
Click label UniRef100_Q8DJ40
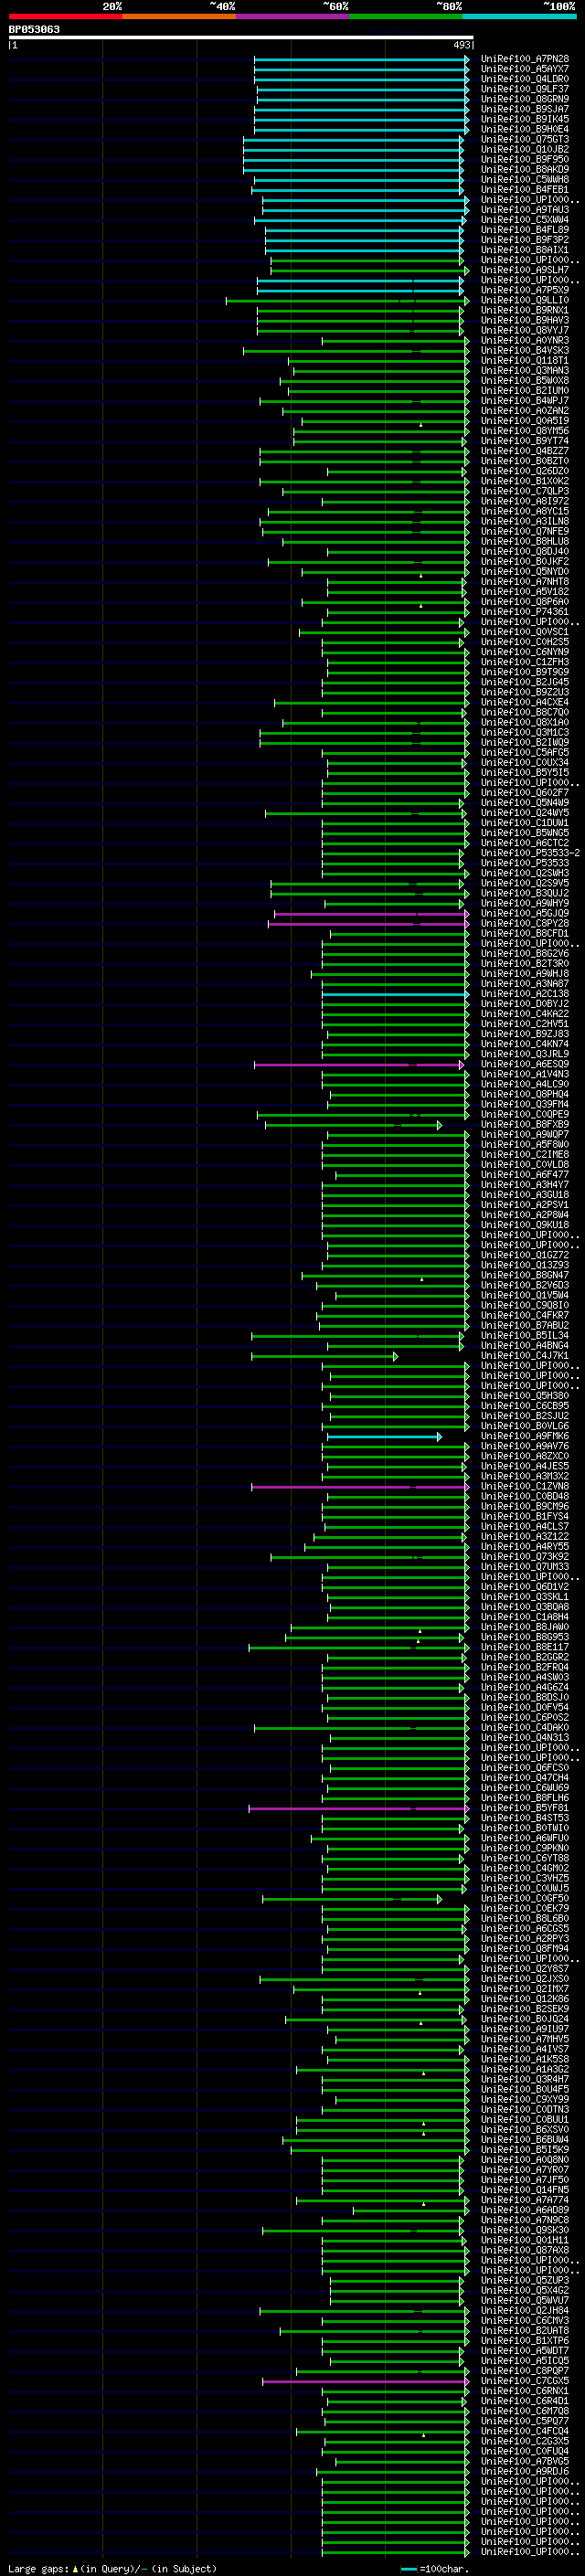524,552
